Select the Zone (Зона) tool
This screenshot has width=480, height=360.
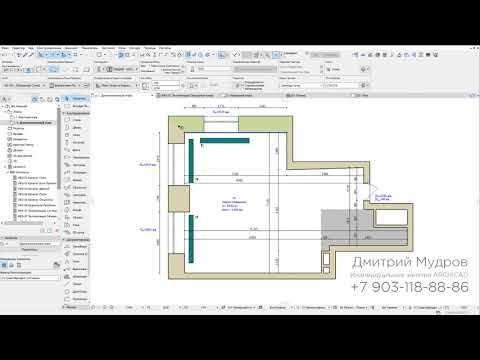tap(76, 225)
